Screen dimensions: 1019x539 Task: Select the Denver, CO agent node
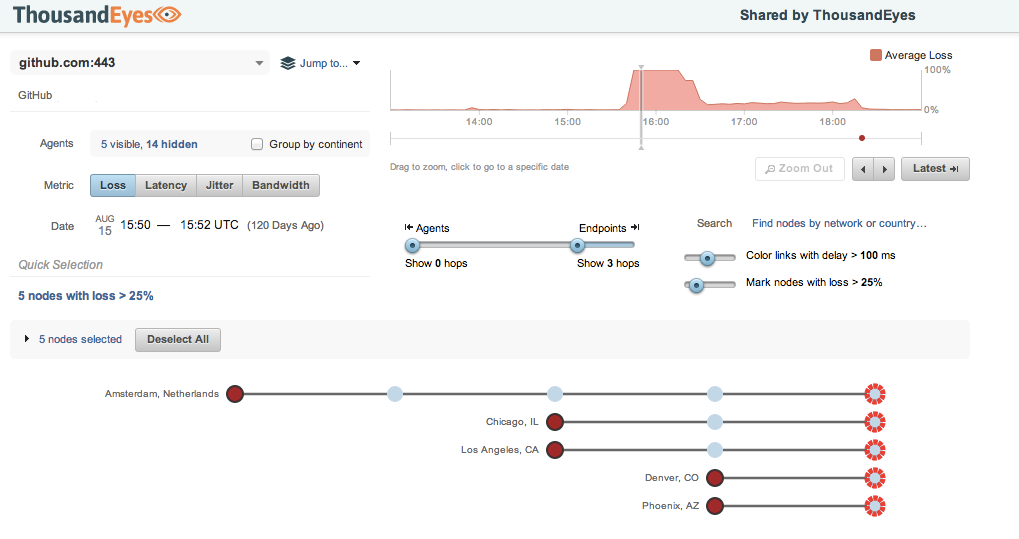click(715, 478)
